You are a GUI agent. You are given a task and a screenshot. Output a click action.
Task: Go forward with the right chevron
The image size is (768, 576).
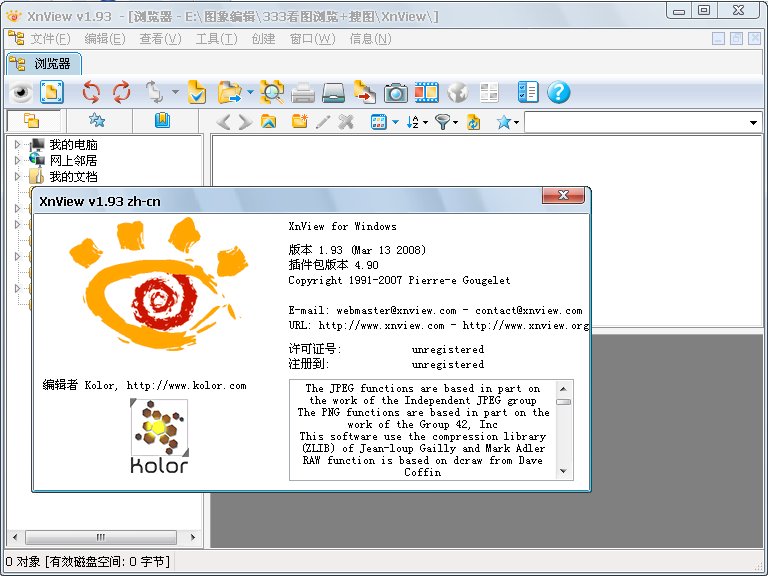click(245, 121)
